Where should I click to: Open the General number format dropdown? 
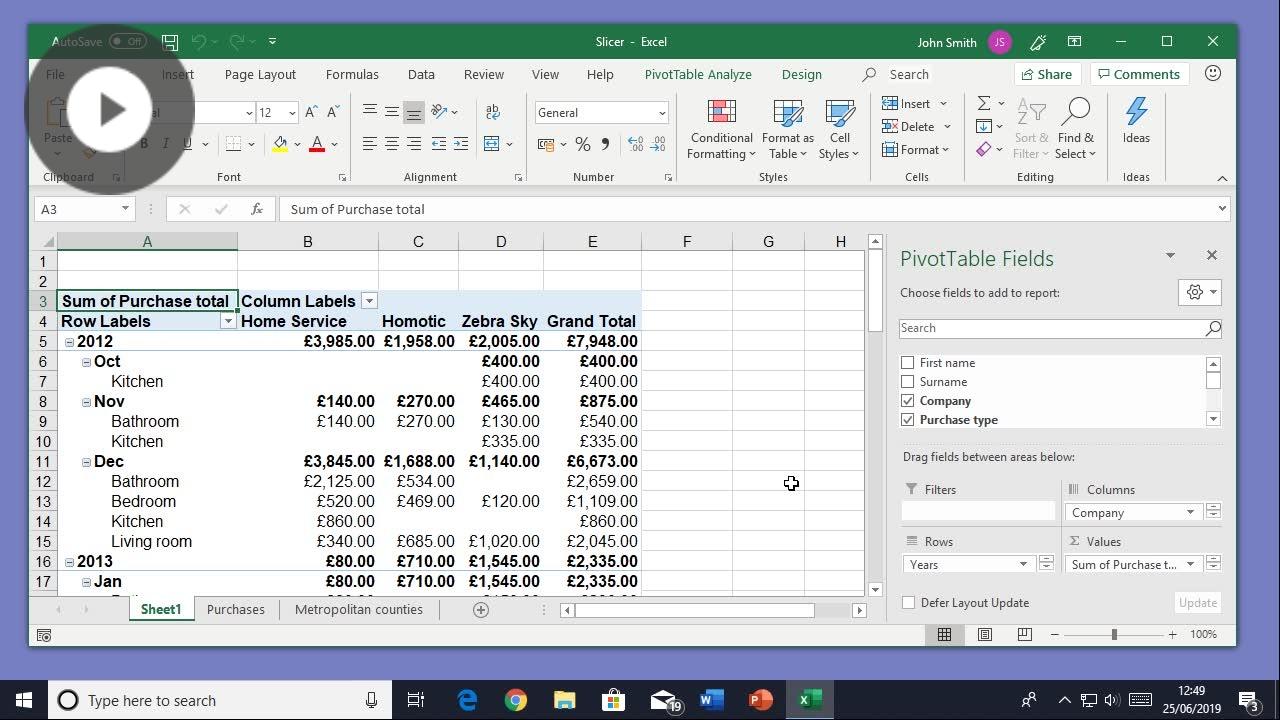661,113
